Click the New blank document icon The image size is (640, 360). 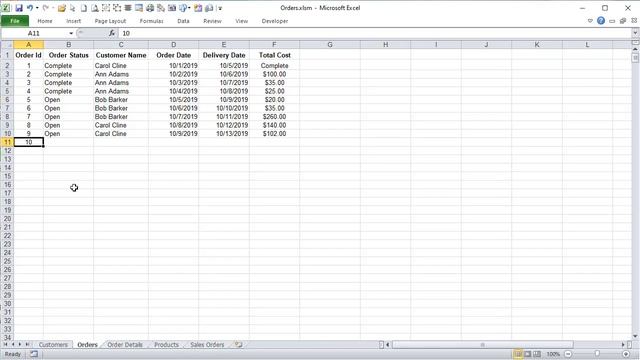pos(83,8)
